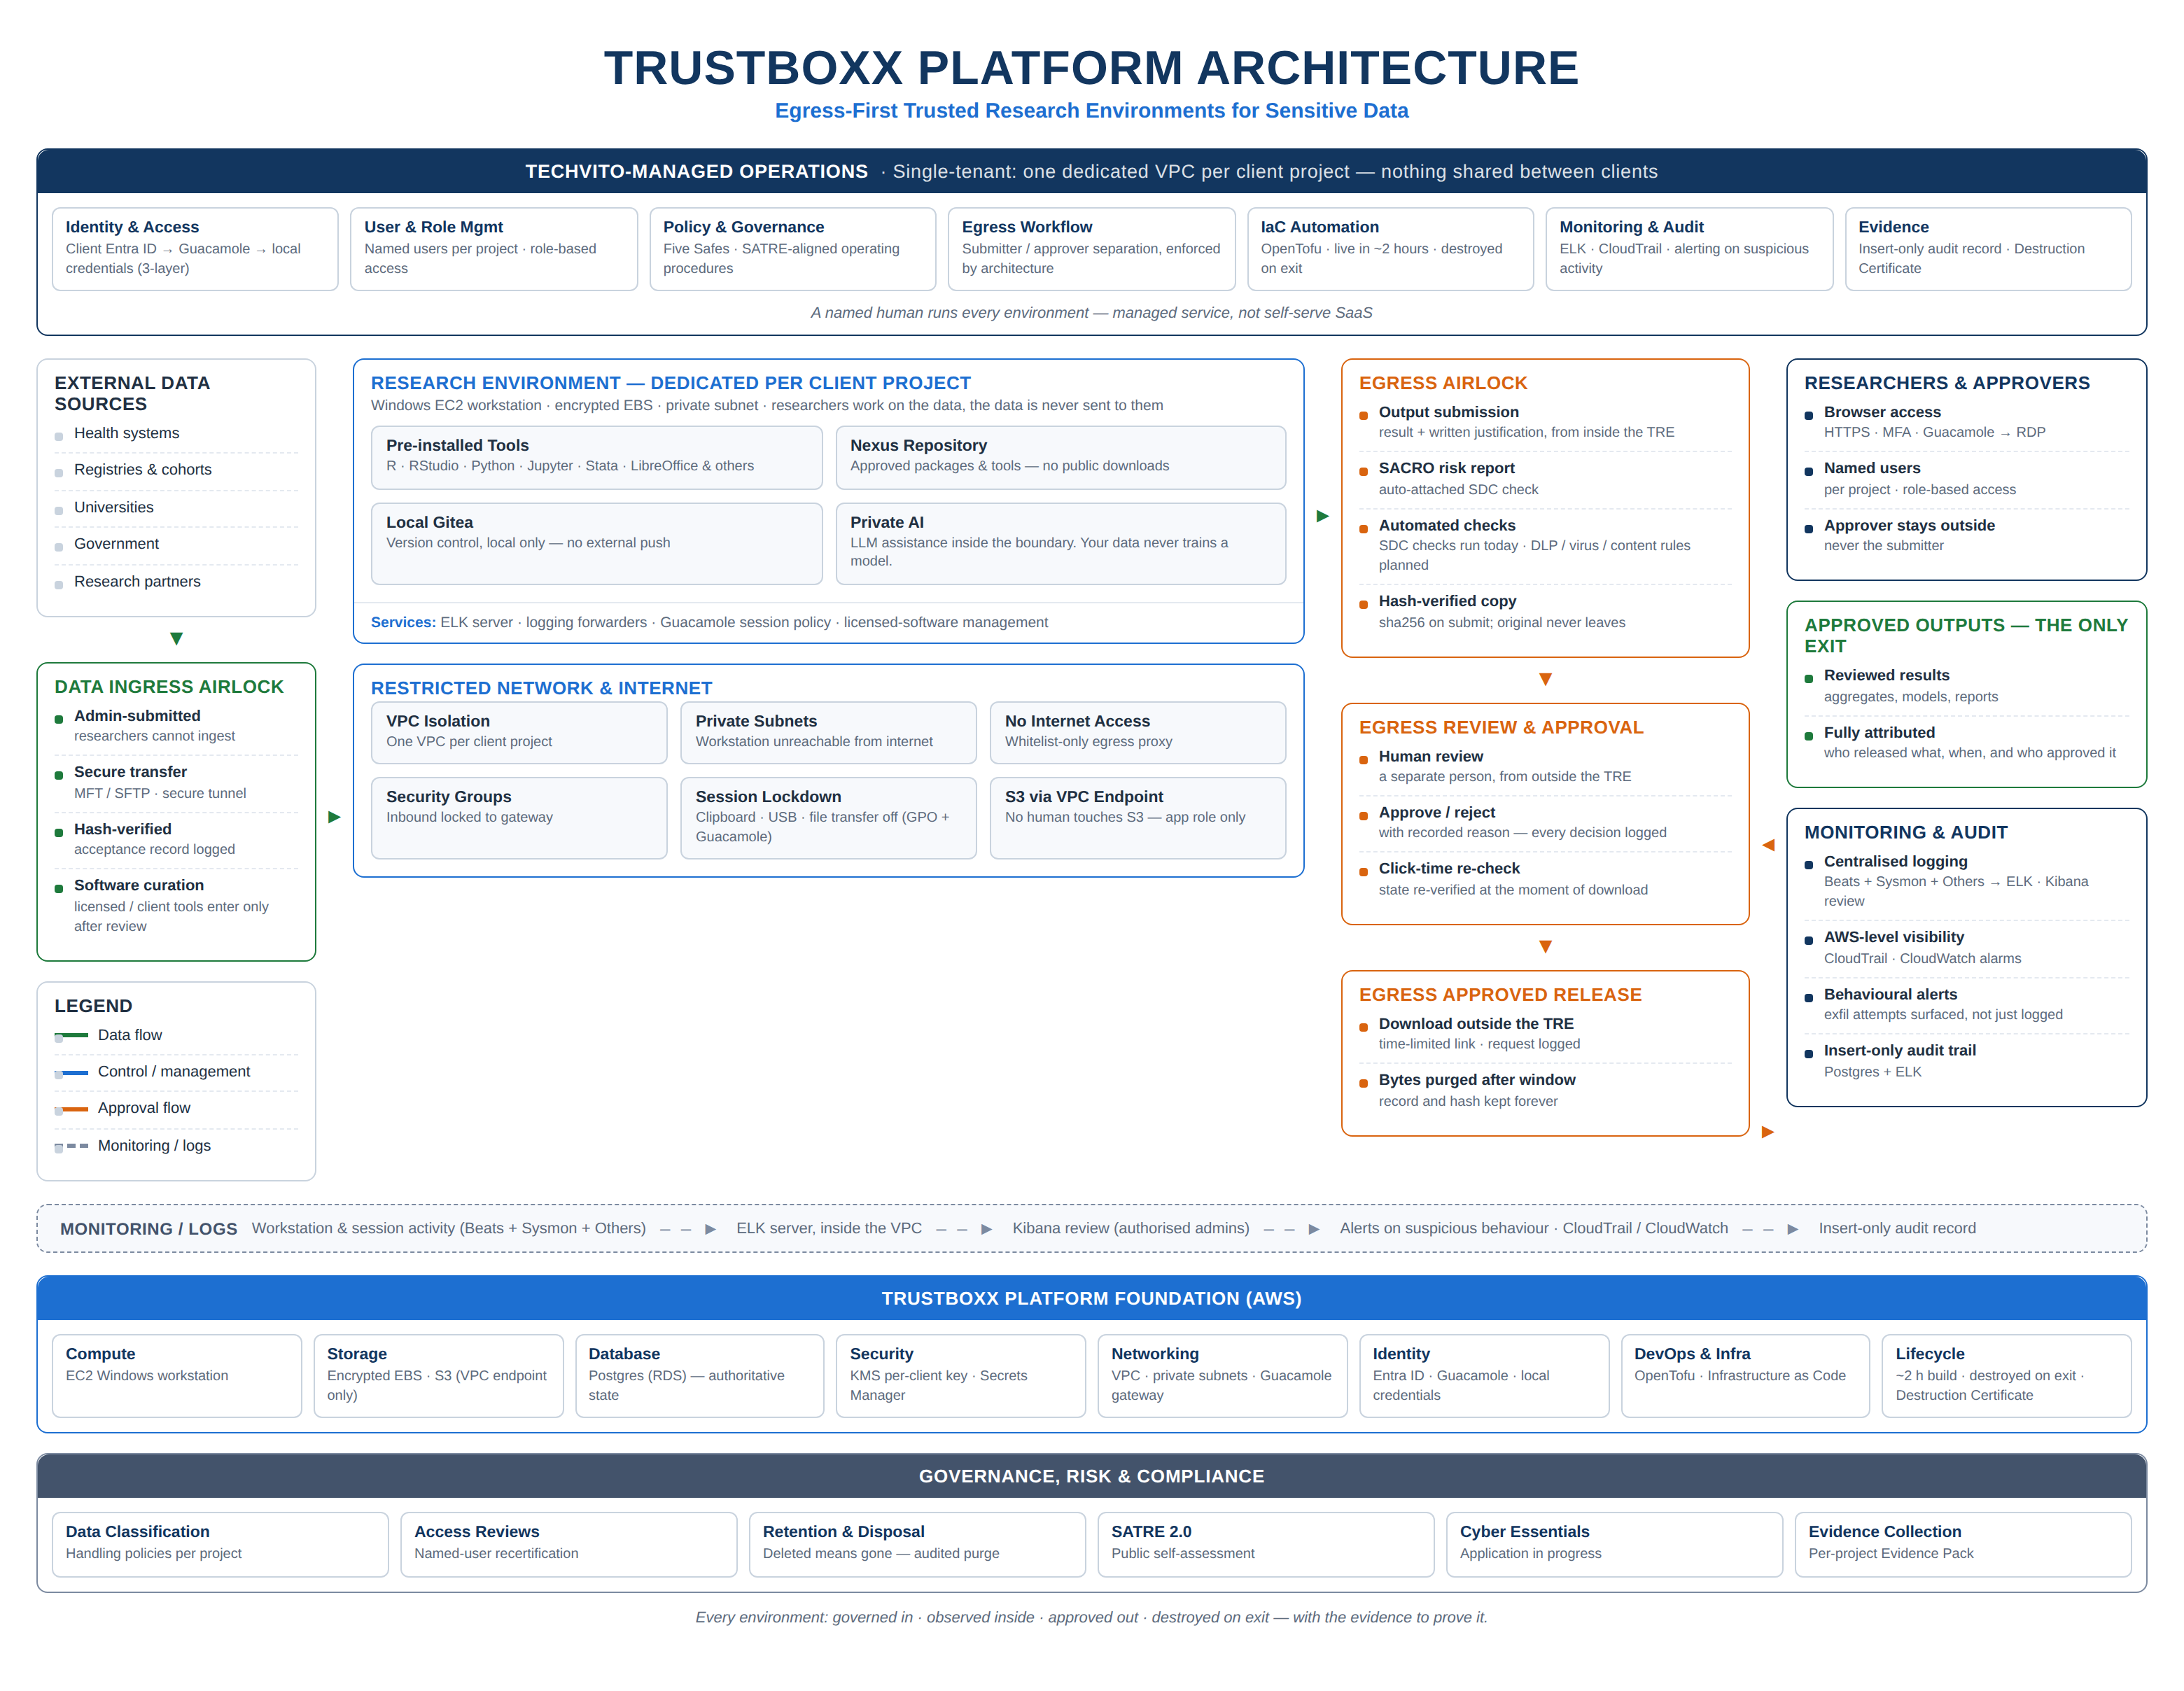
Task: Click the grey arrow after Workstation & session activity
Action: 710,1229
